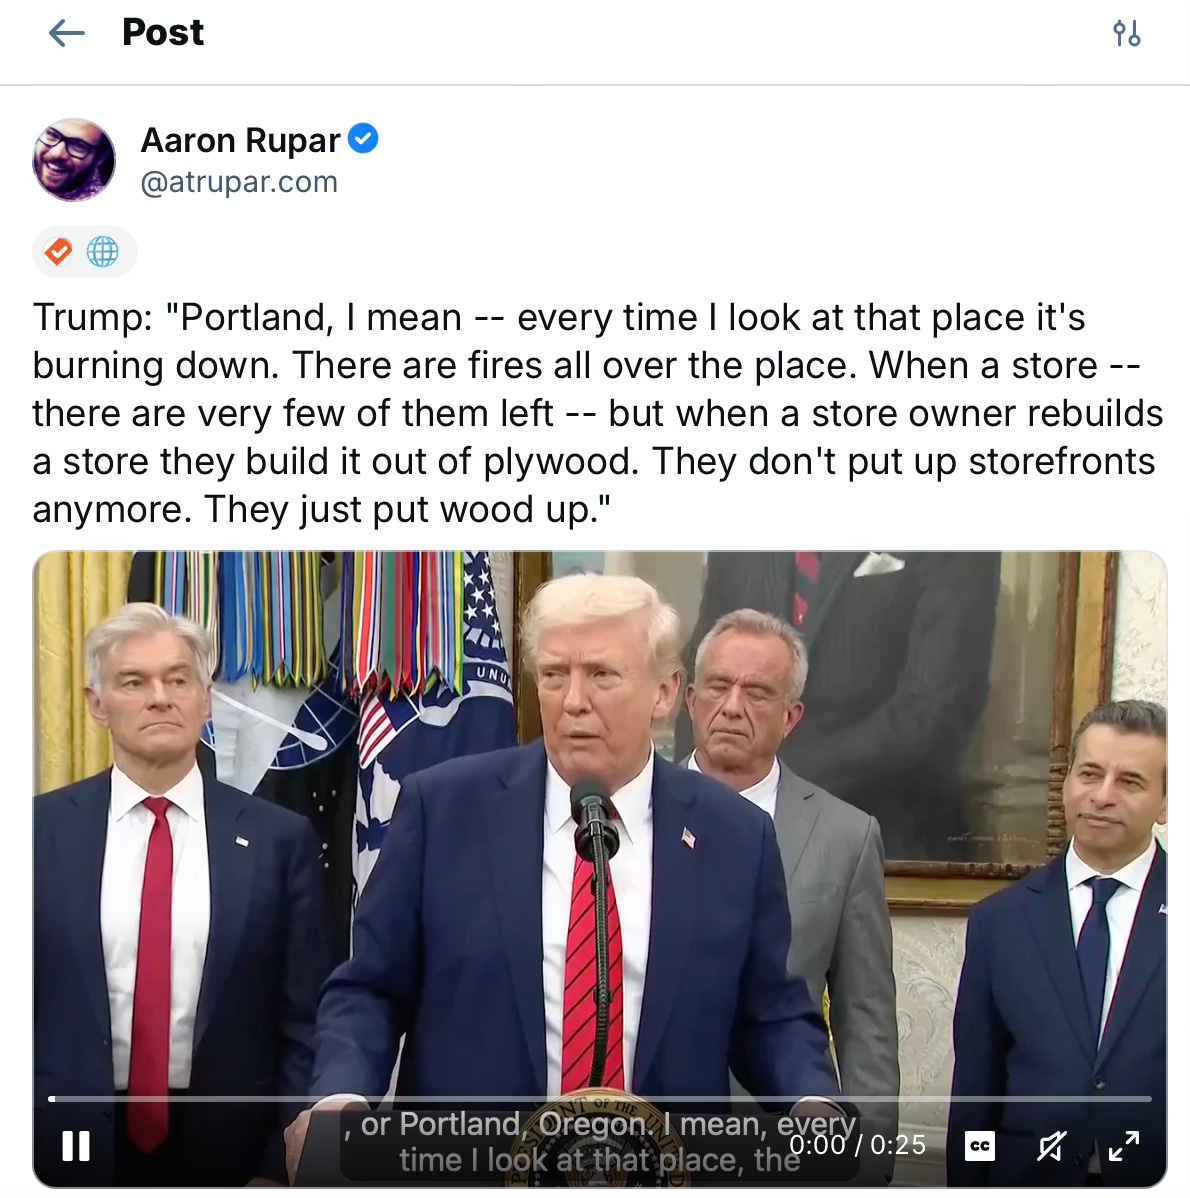This screenshot has width=1190, height=1198.
Task: Open the @atrupar.com handle link
Action: (238, 183)
